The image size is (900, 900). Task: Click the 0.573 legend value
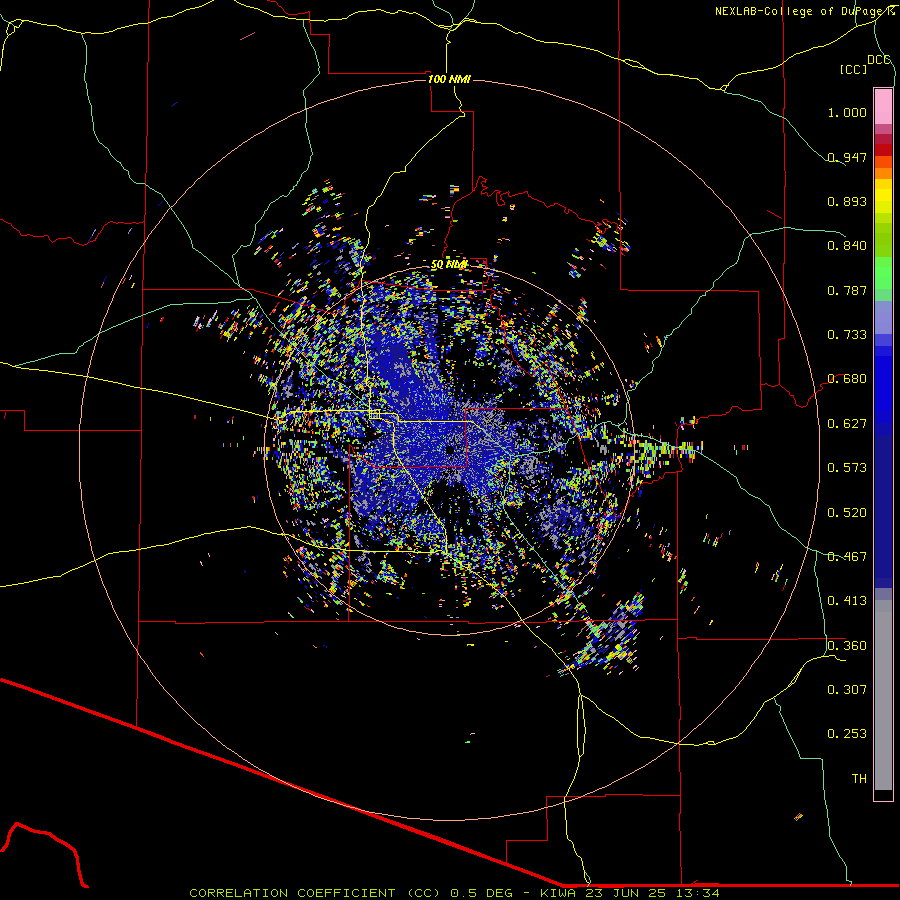(x=847, y=468)
